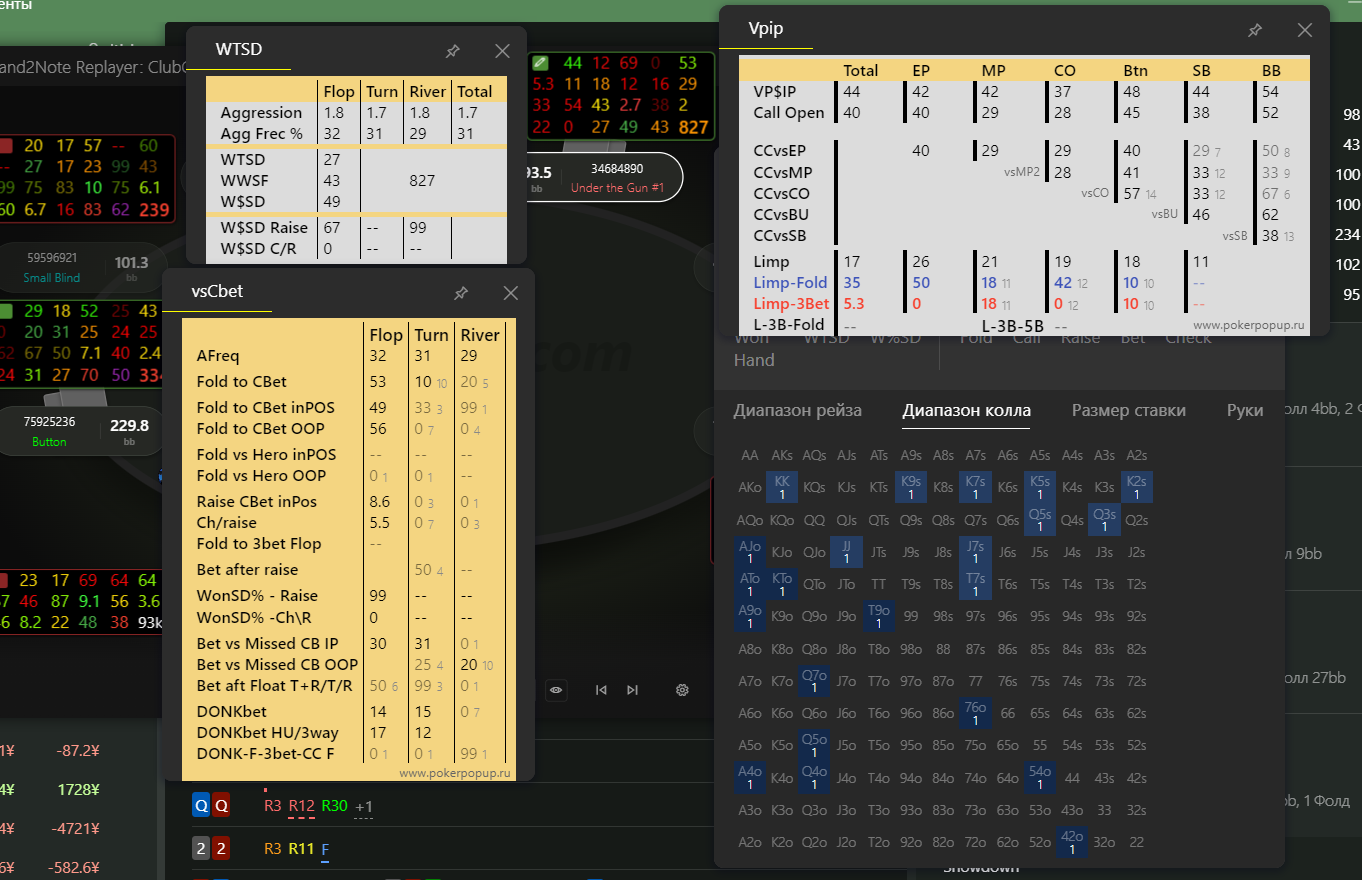Image resolution: width=1362 pixels, height=880 pixels.
Task: Select the Диапазон колла tab
Action: (966, 410)
